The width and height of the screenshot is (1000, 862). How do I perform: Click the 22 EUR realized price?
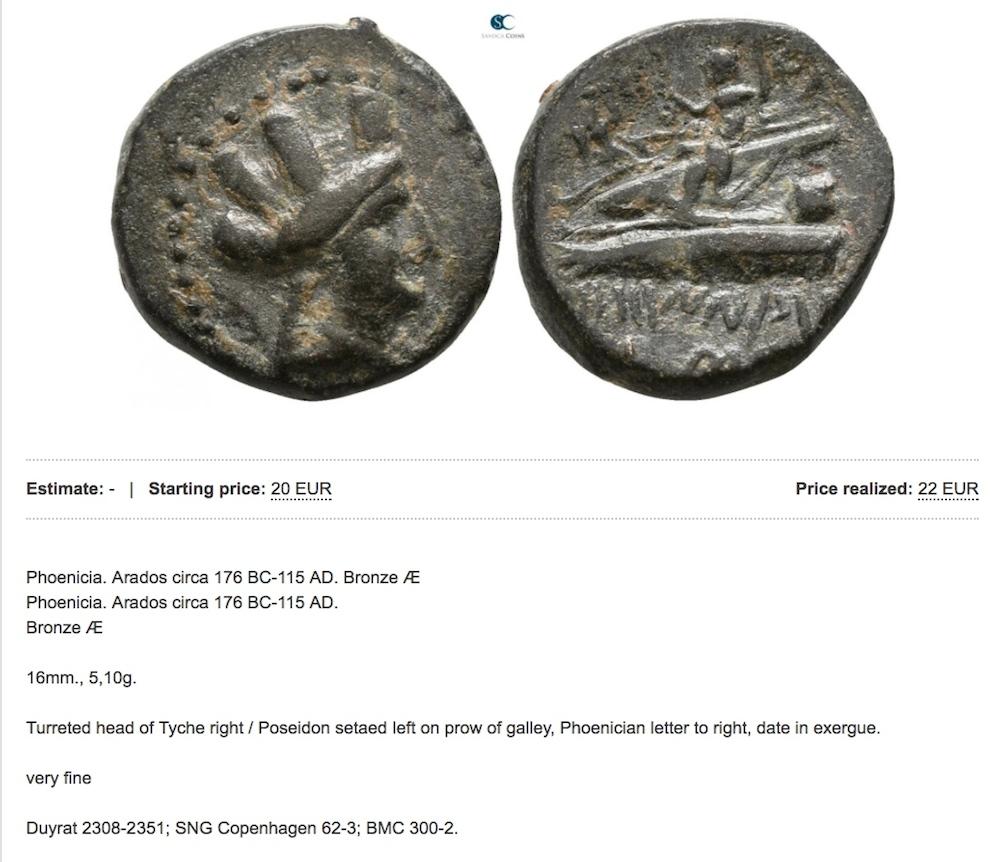pyautogui.click(x=948, y=489)
